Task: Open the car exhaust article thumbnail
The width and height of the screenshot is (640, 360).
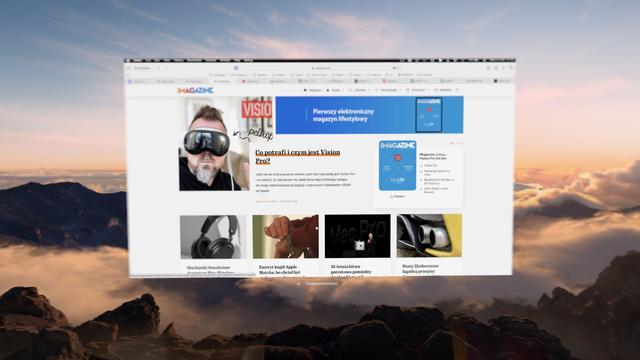Action: (429, 236)
